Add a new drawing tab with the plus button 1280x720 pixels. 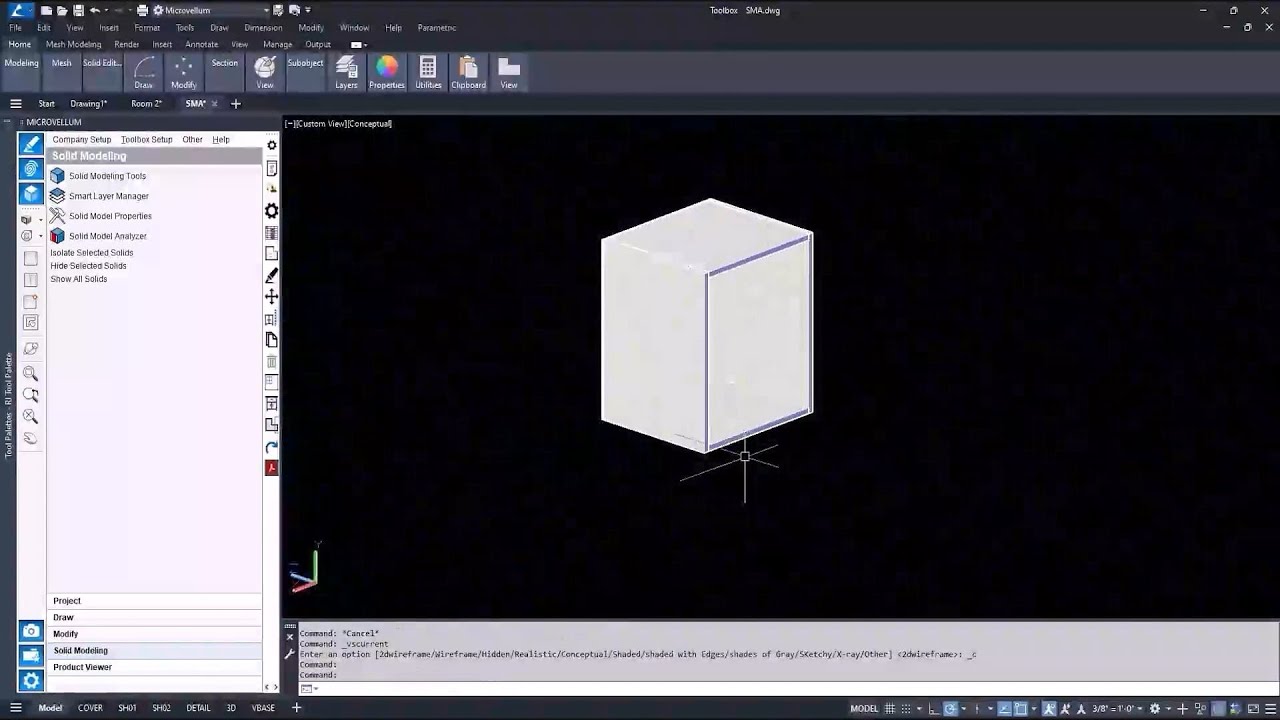click(x=236, y=103)
